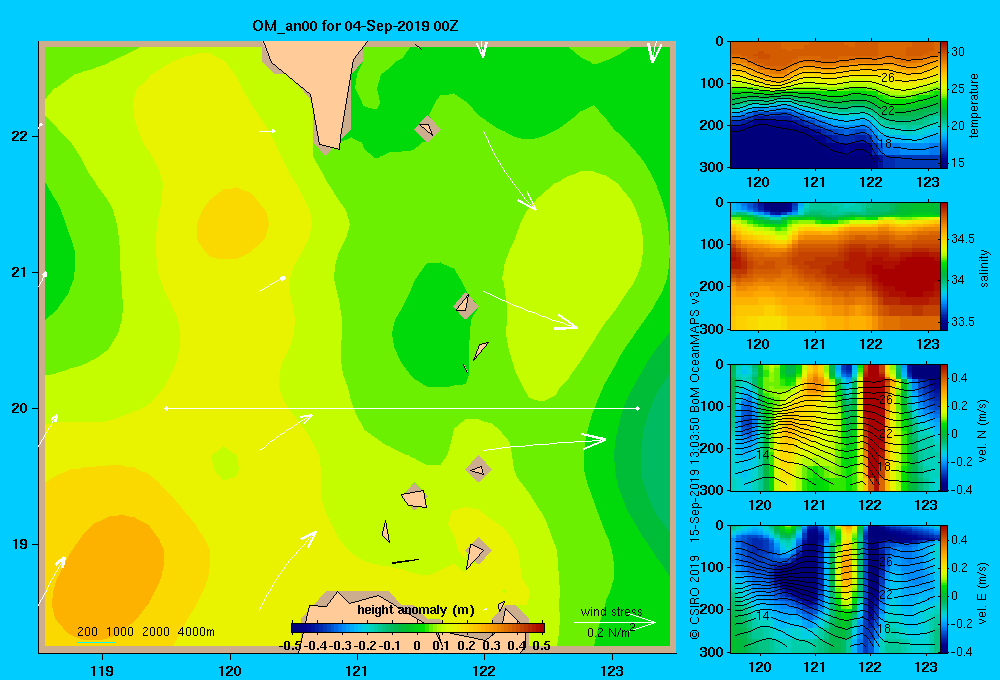
Task: Click the 'wind stress' legend label
Action: [611, 611]
